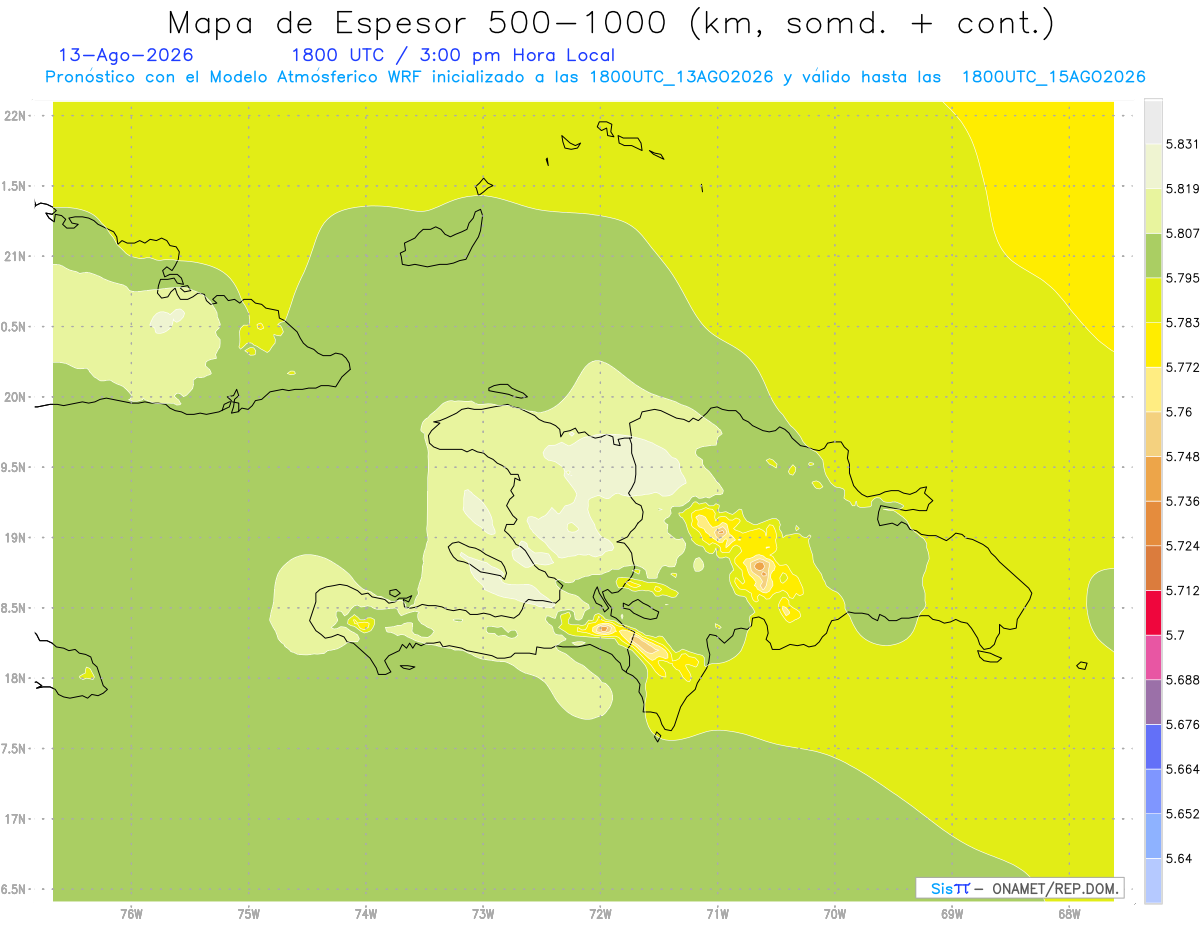
Task: Click the legend value "5.652"
Action: (1182, 814)
